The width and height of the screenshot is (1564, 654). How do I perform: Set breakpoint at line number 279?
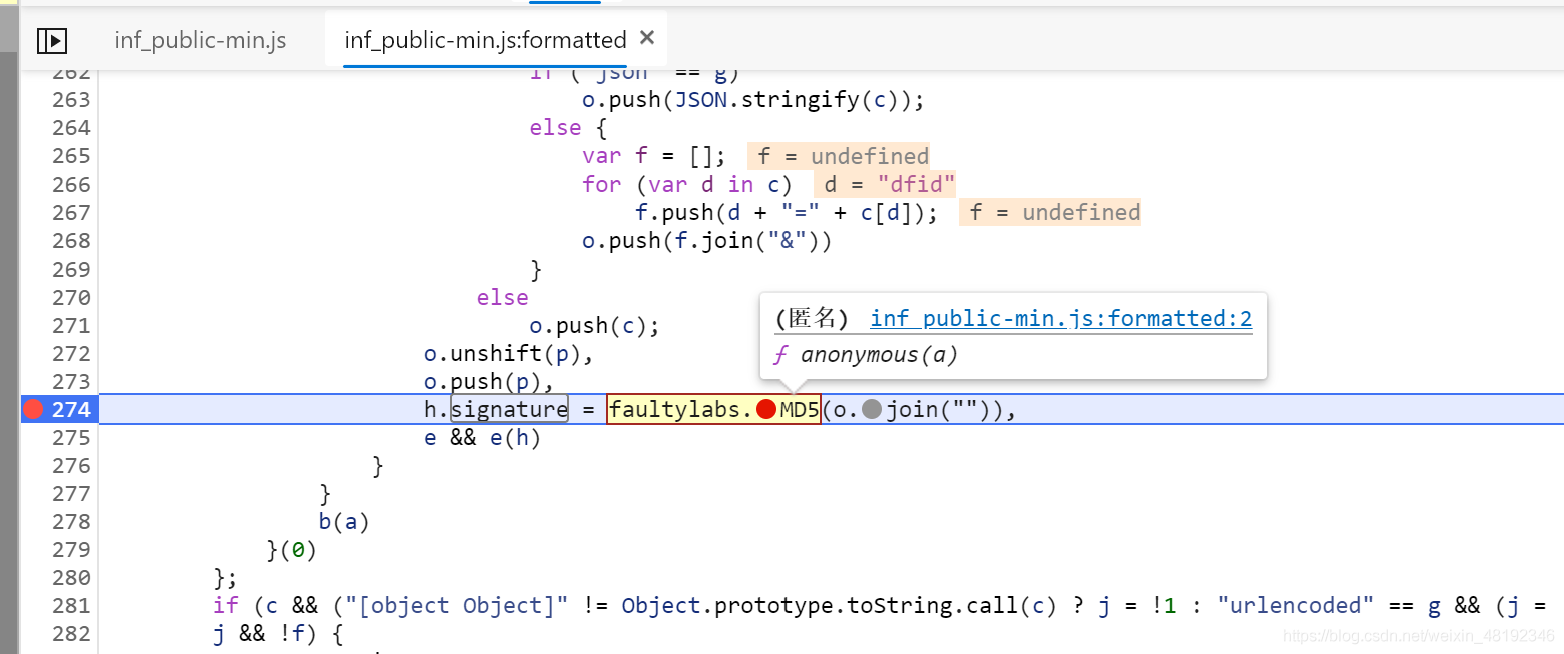tap(70, 549)
